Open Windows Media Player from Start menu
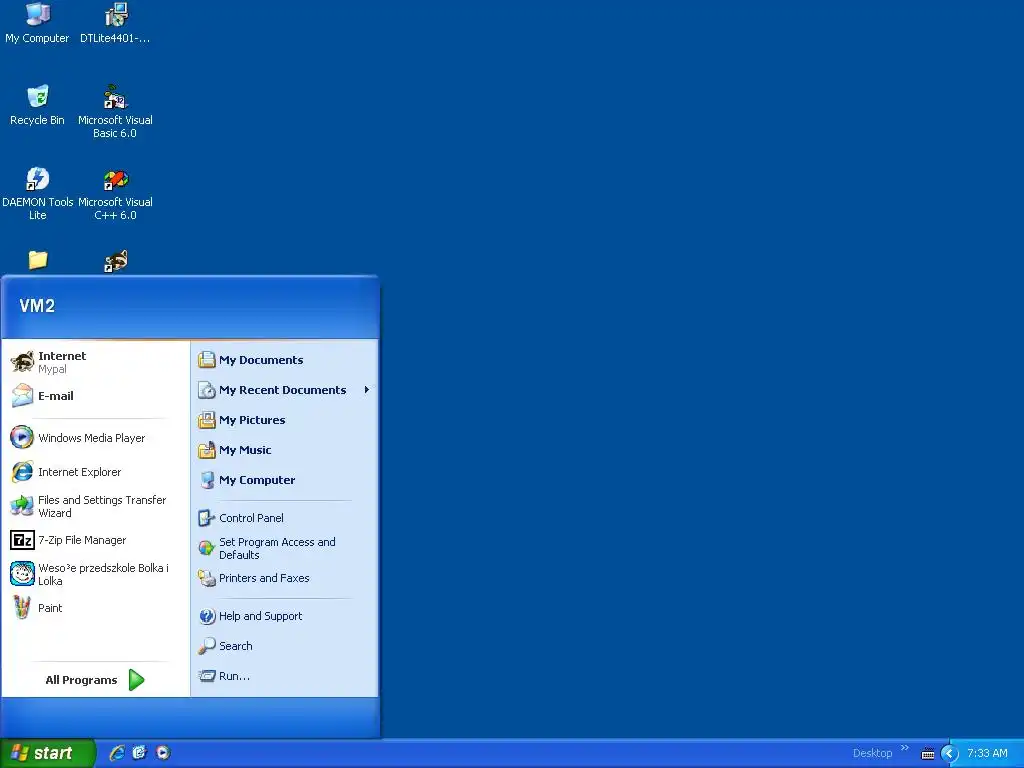This screenshot has width=1024, height=768. (96, 438)
